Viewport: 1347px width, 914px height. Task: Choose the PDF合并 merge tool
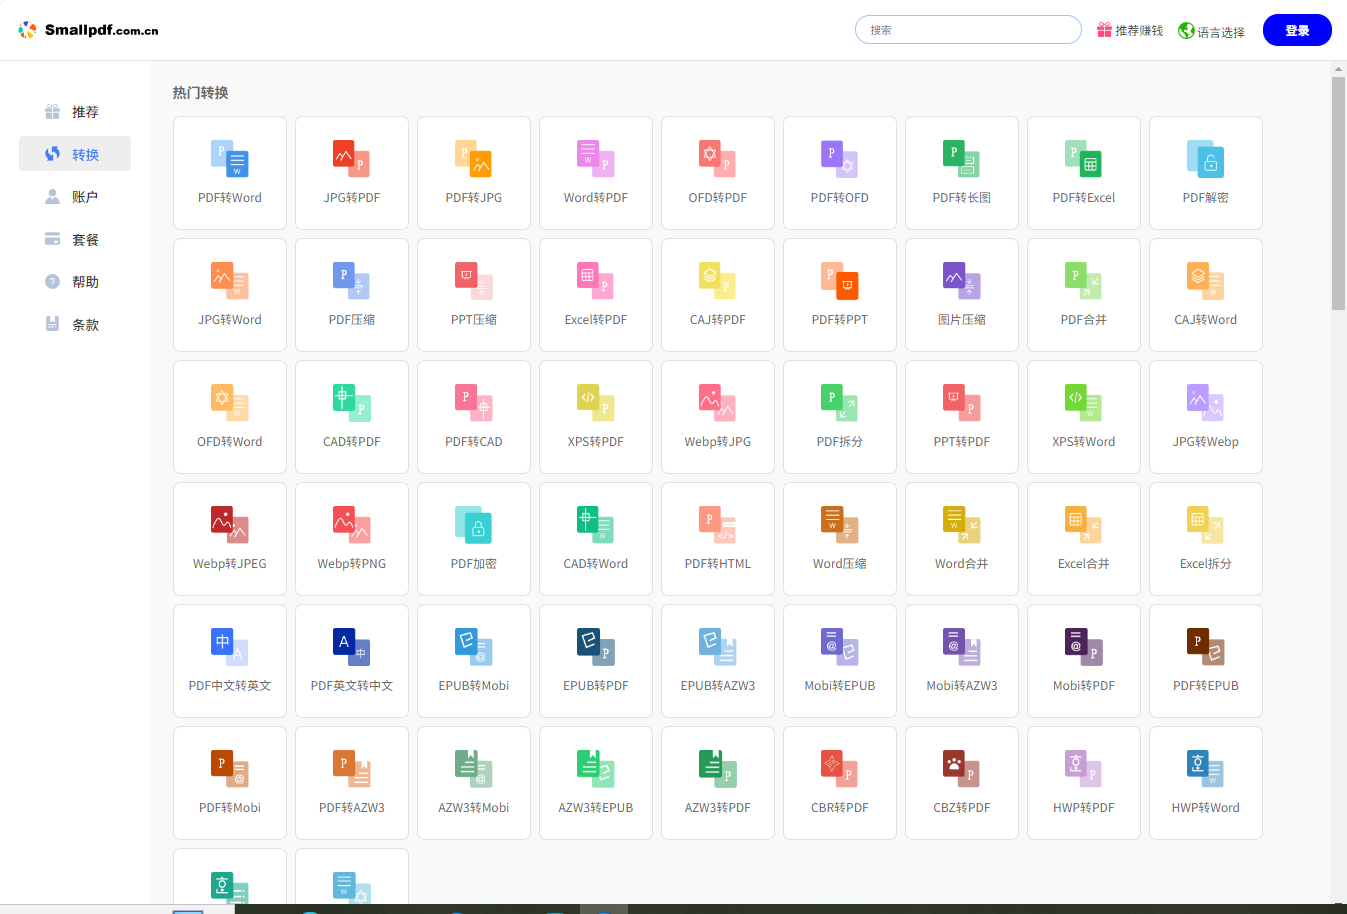[x=1083, y=294]
